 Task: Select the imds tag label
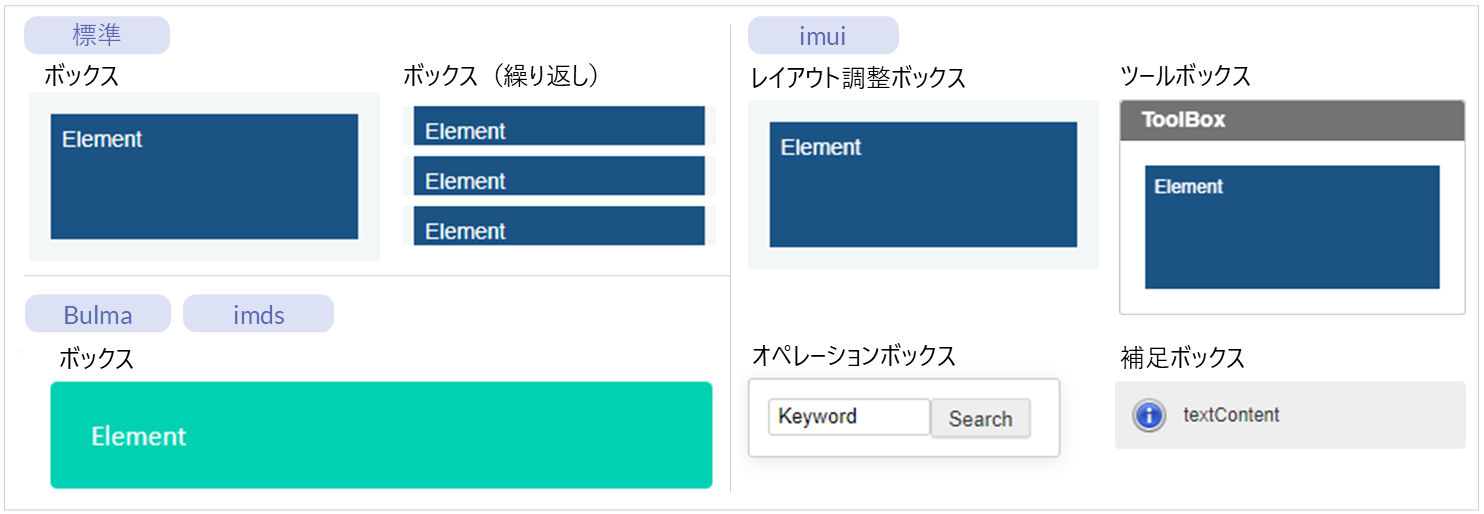(258, 315)
